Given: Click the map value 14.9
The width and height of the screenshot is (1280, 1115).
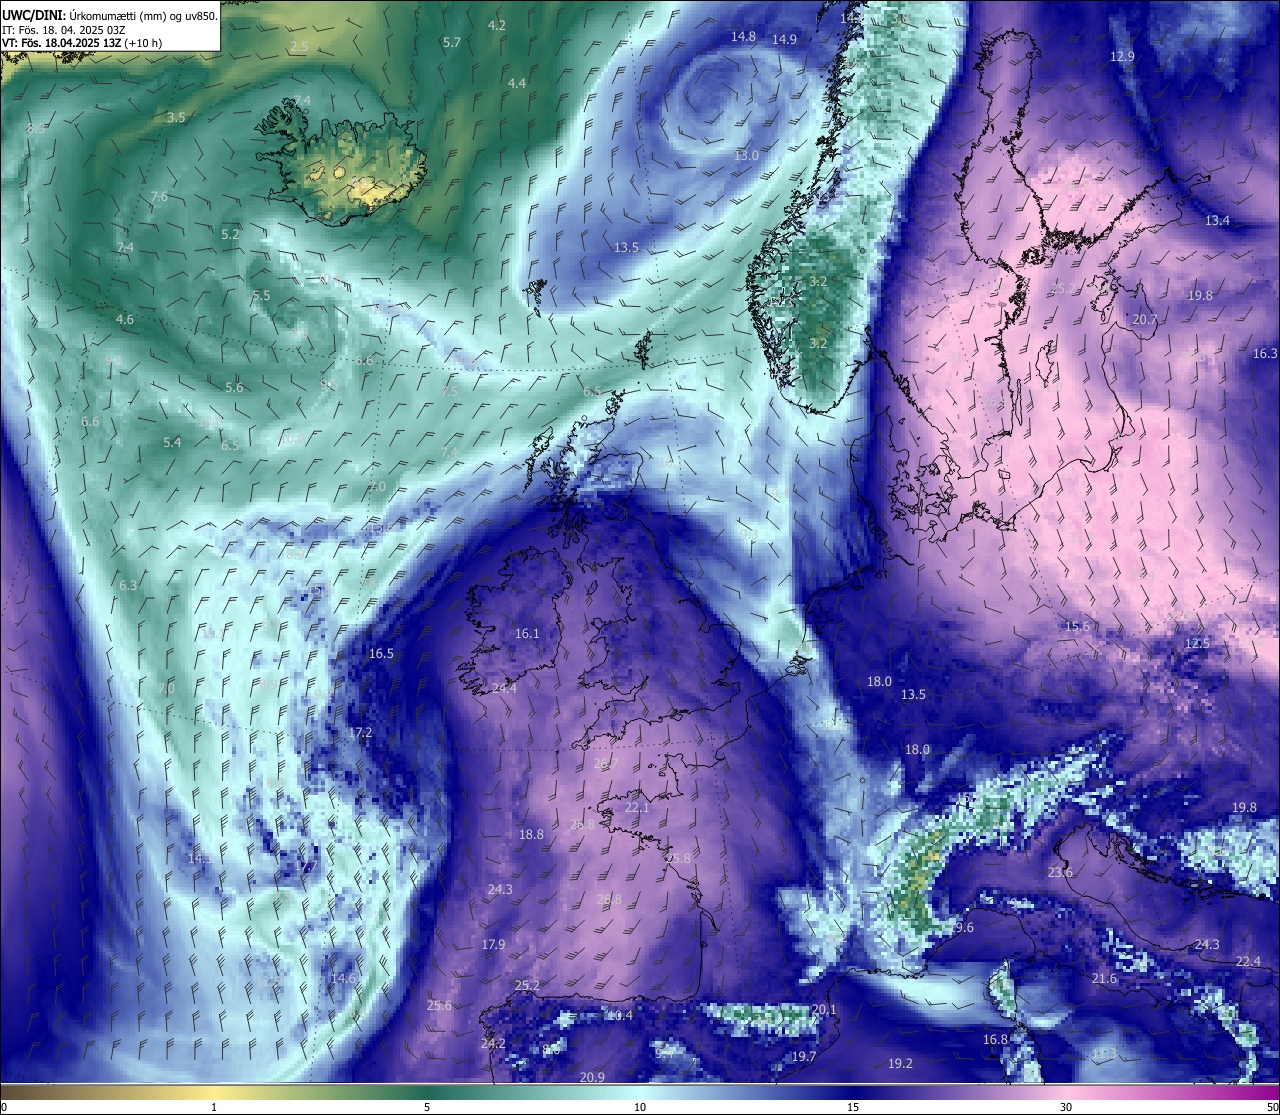Looking at the screenshot, I should tap(785, 40).
